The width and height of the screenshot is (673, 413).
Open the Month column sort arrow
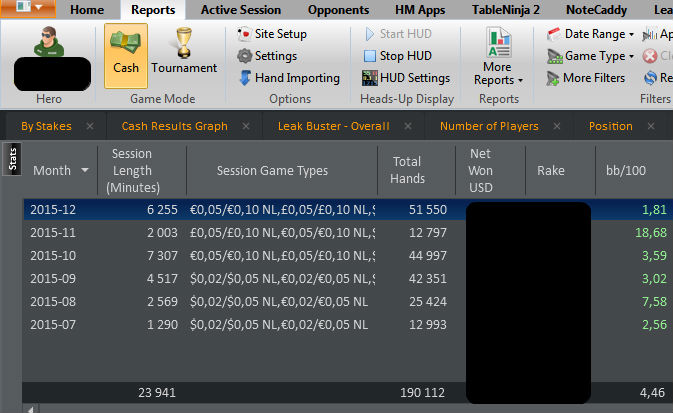coord(85,170)
